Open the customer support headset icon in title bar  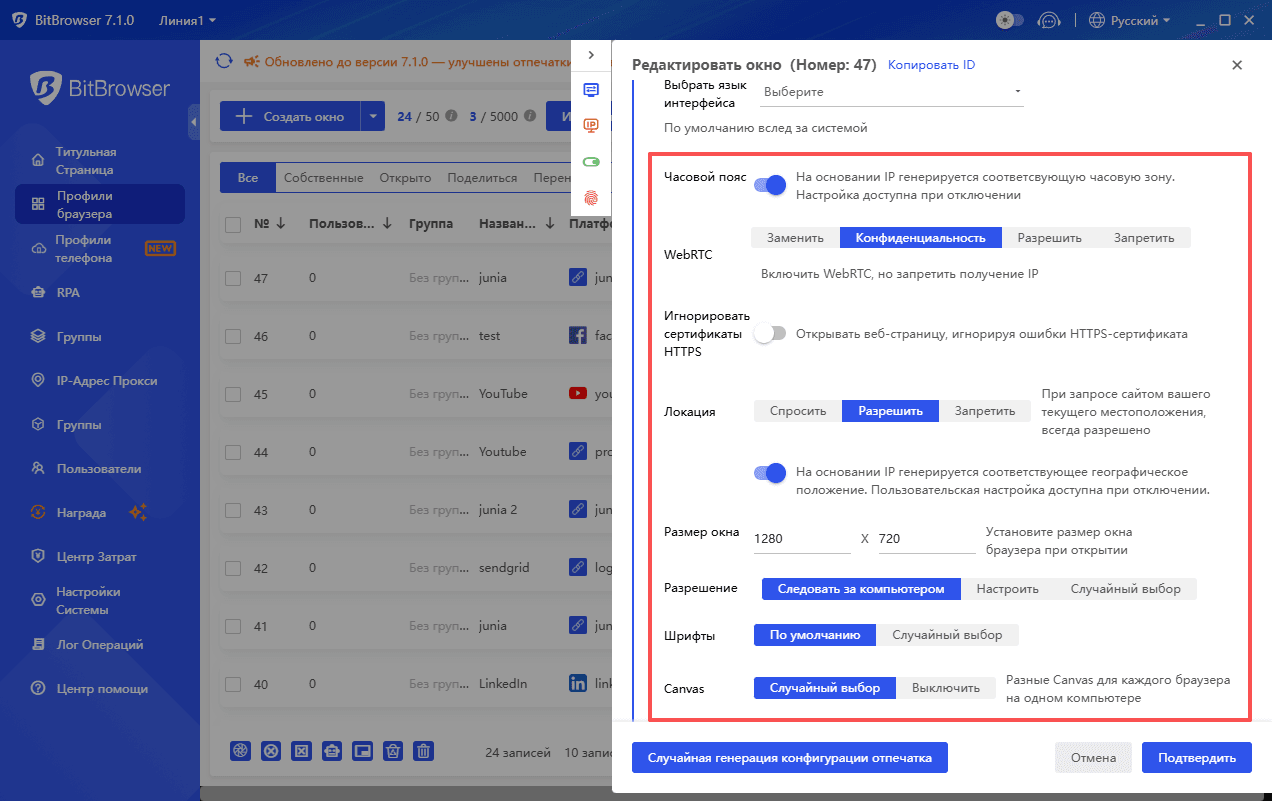tap(1049, 19)
